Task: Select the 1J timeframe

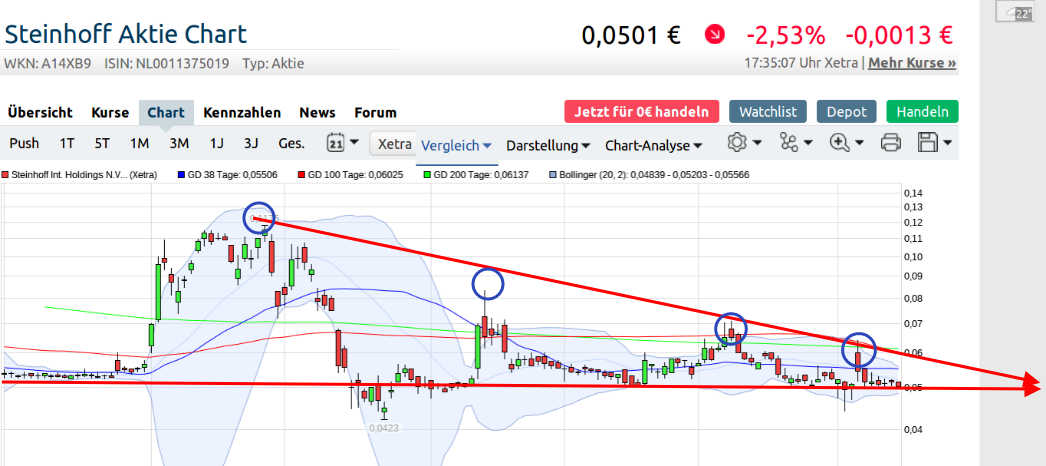Action: (216, 143)
